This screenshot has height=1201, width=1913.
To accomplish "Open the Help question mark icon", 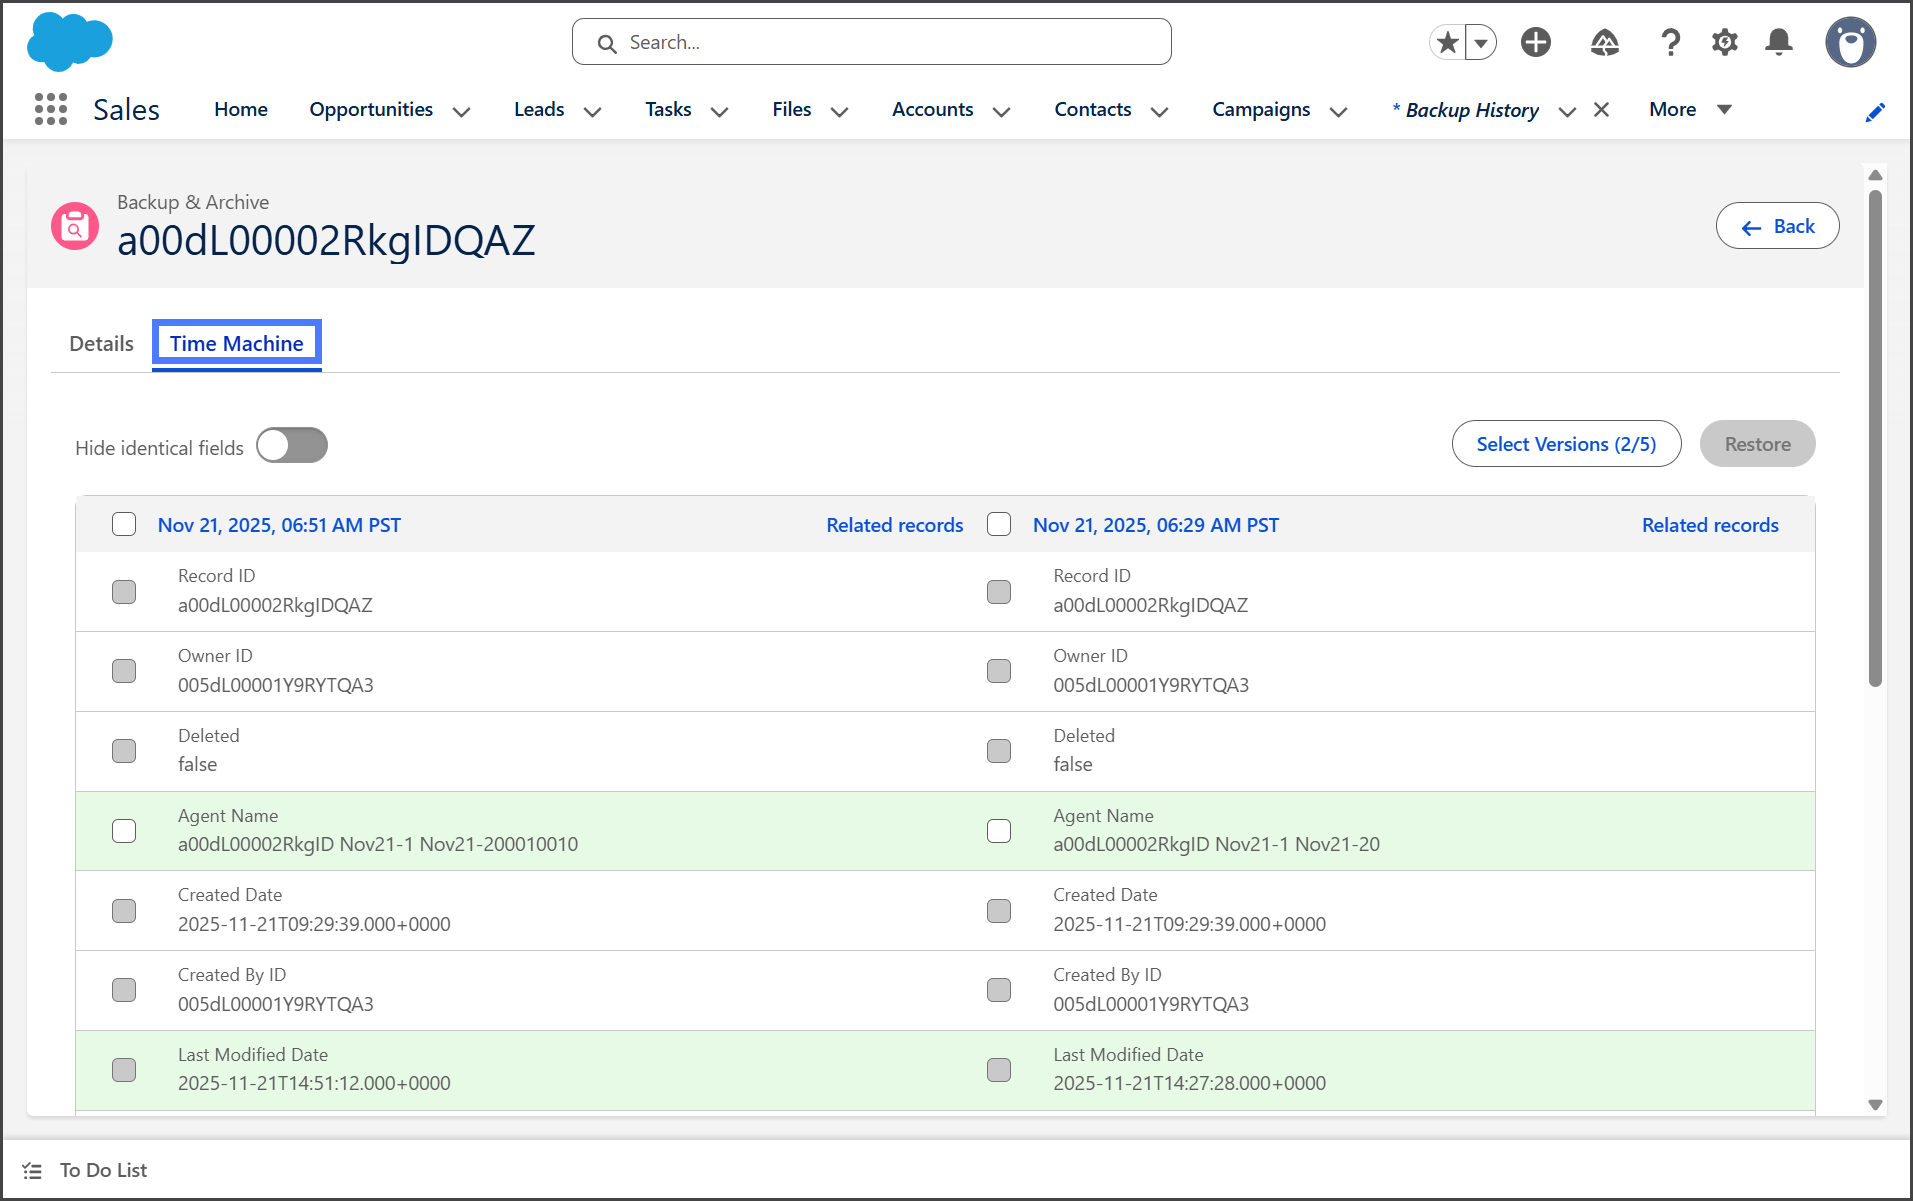I will [x=1669, y=42].
